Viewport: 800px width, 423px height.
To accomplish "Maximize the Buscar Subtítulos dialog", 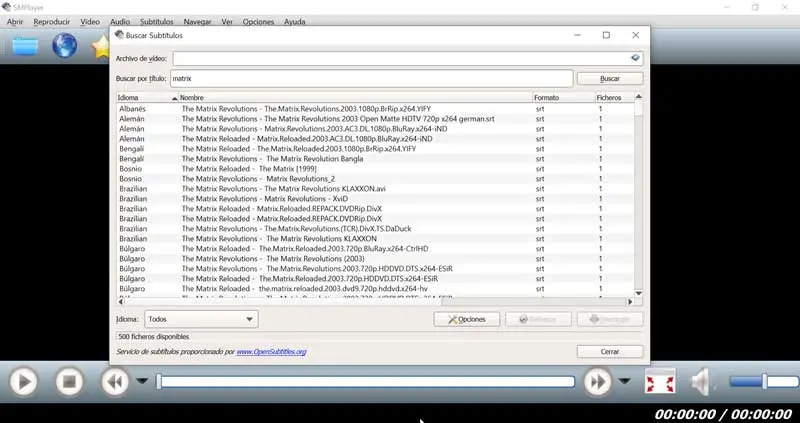I will pos(606,35).
